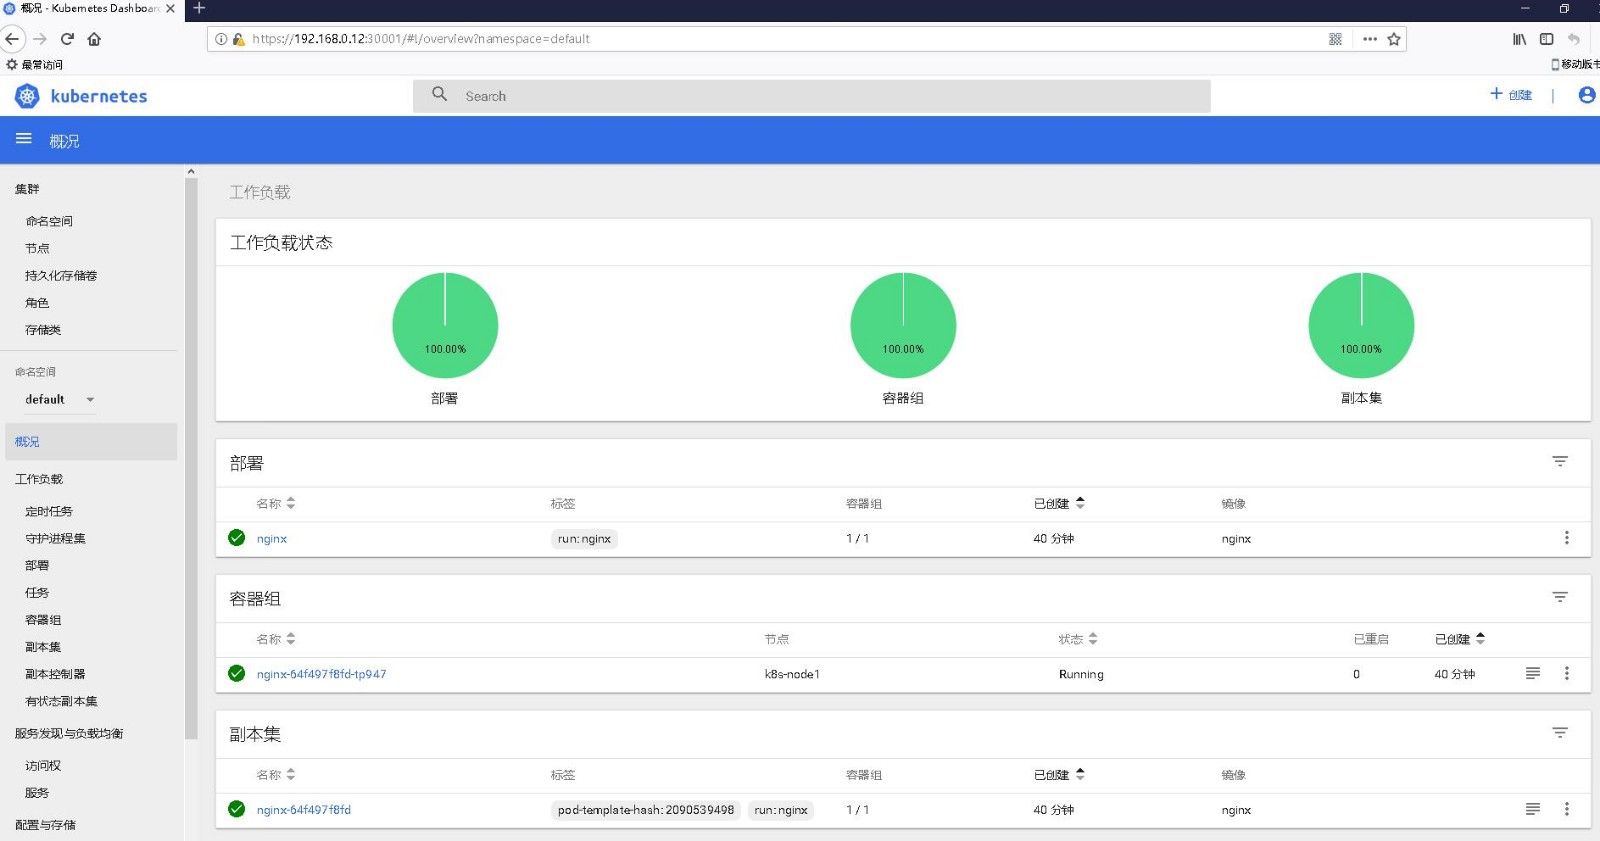Sort pods by 已创建 column
1600x841 pixels.
[1460, 639]
